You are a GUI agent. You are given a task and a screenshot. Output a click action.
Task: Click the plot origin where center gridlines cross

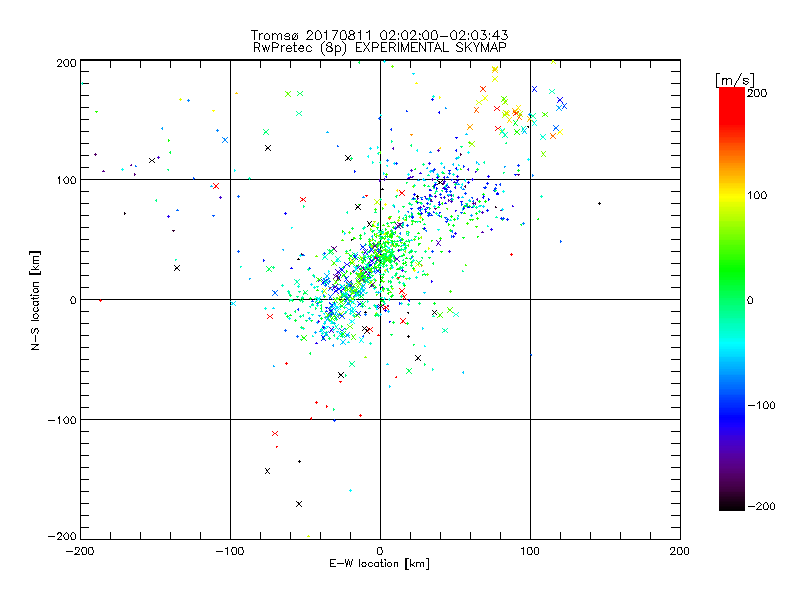380,299
